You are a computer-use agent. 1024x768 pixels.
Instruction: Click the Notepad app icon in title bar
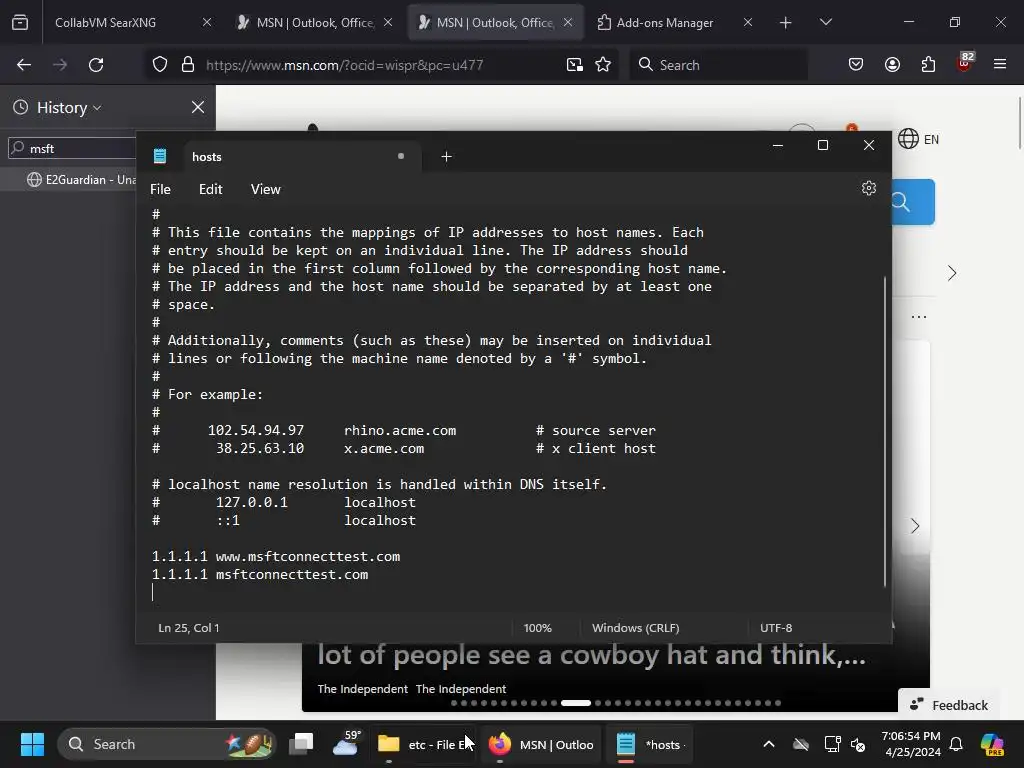(160, 156)
